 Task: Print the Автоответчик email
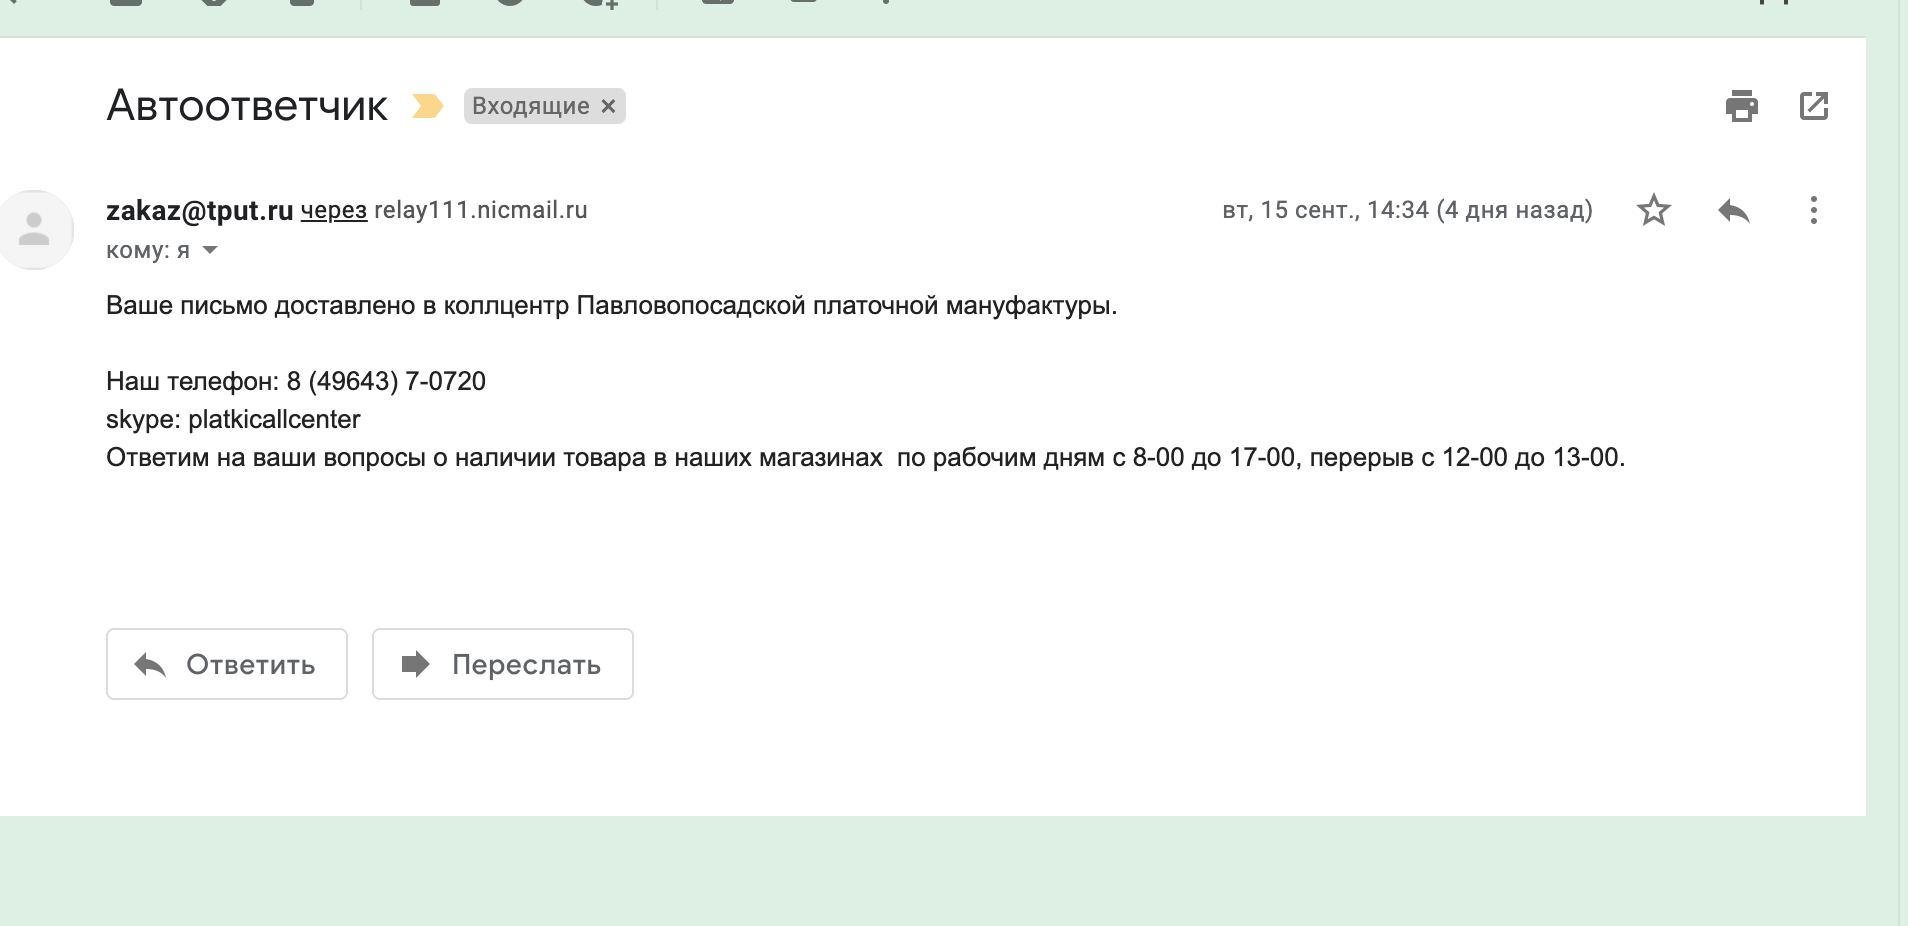click(x=1741, y=106)
